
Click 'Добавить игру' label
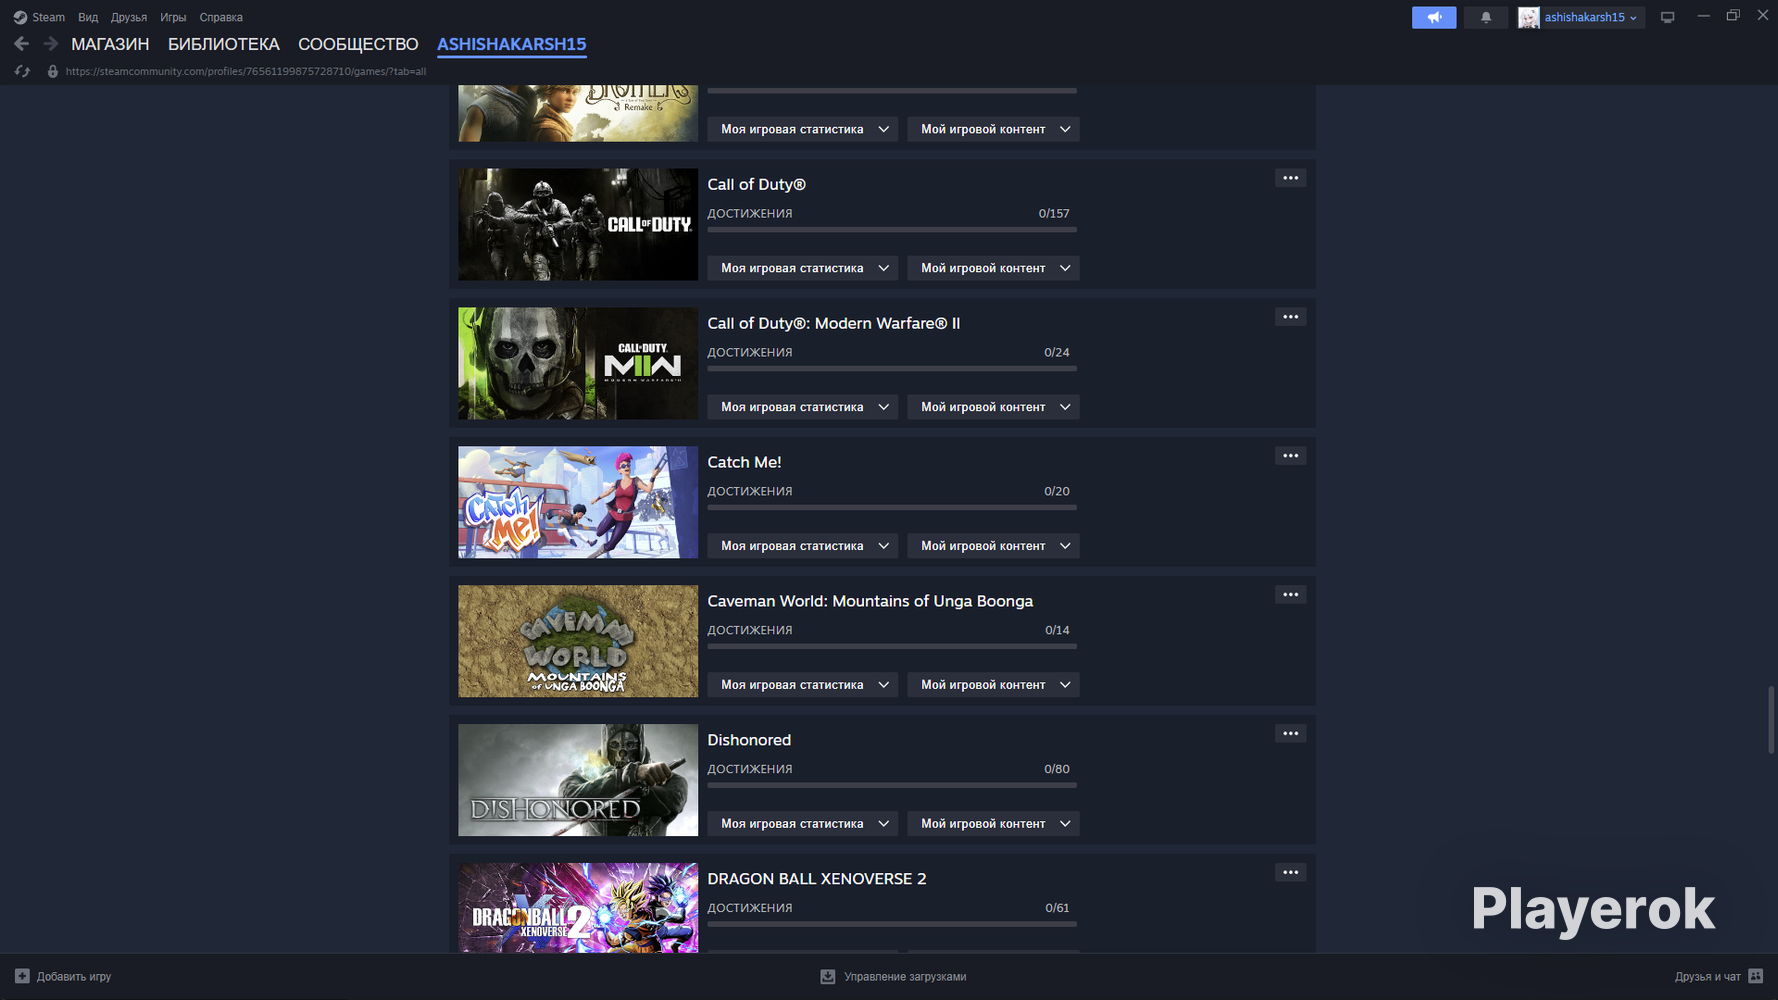tap(74, 976)
